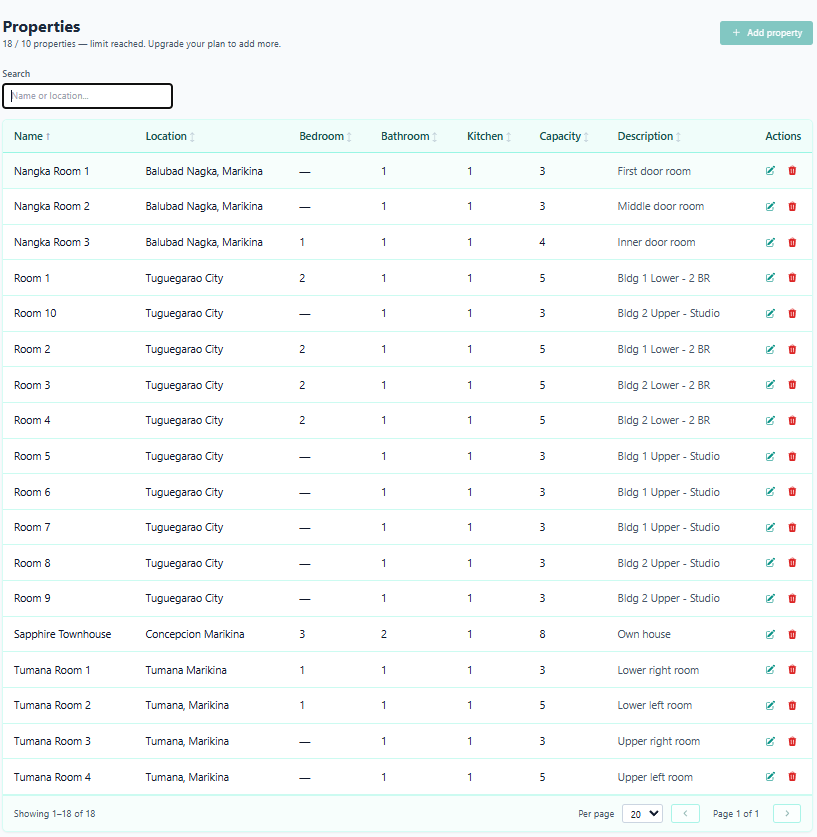Image resolution: width=817 pixels, height=837 pixels.
Task: Click edit icon for Room 7
Action: click(770, 527)
